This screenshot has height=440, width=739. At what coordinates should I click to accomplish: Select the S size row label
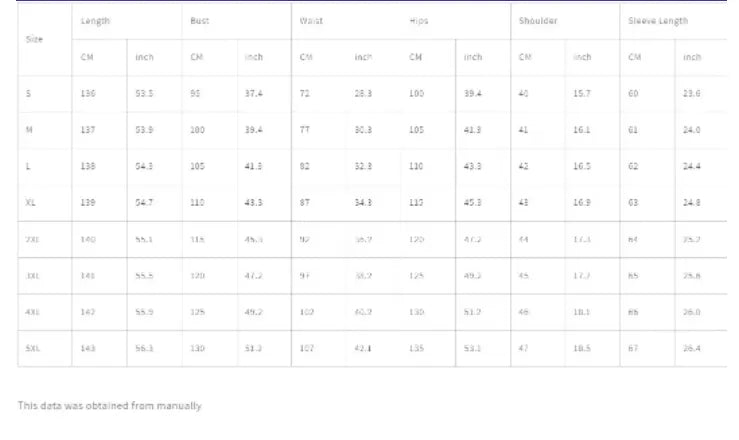pos(29,93)
